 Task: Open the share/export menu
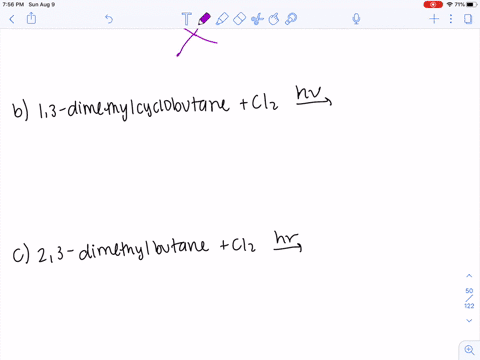click(x=31, y=18)
